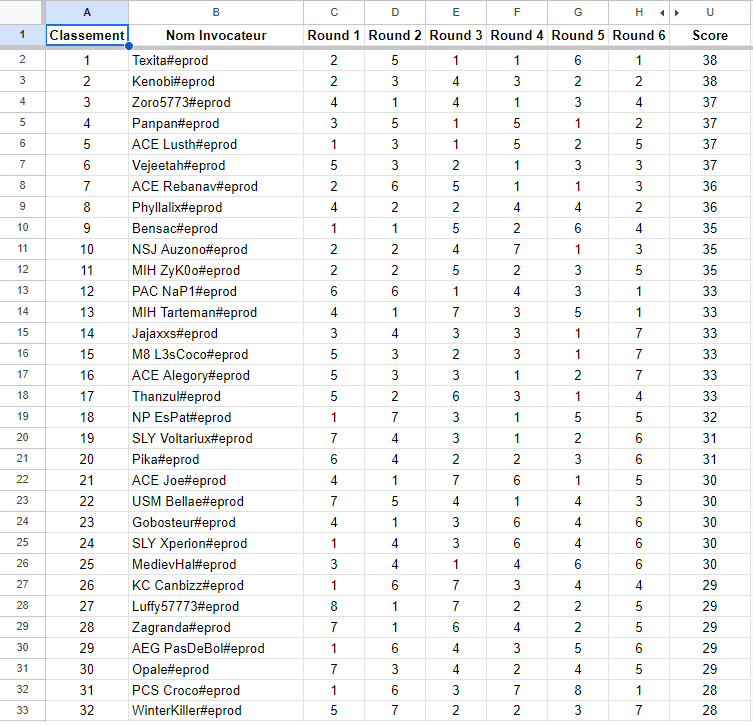Screen dimensions: 753x726
Task: Select cell Jajaxxs#eprod
Action: tap(216, 333)
